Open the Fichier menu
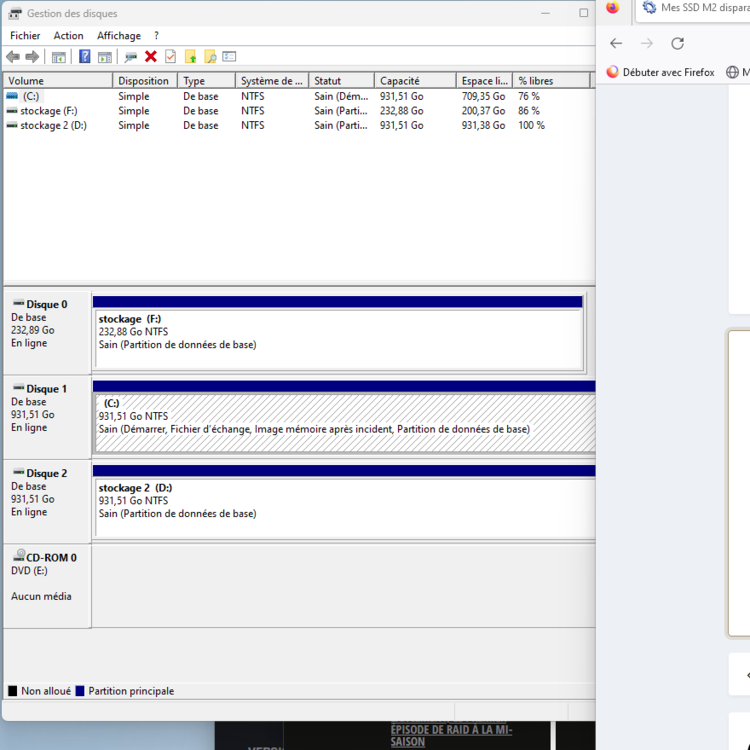The image size is (750, 750). pyautogui.click(x=25, y=36)
